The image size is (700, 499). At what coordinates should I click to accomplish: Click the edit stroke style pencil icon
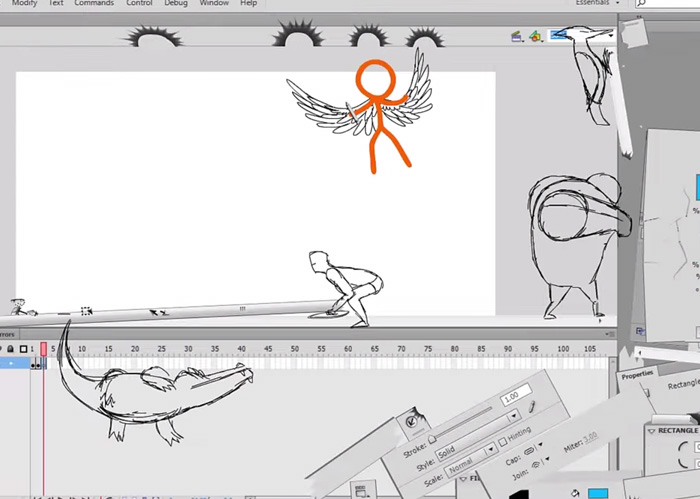531,407
